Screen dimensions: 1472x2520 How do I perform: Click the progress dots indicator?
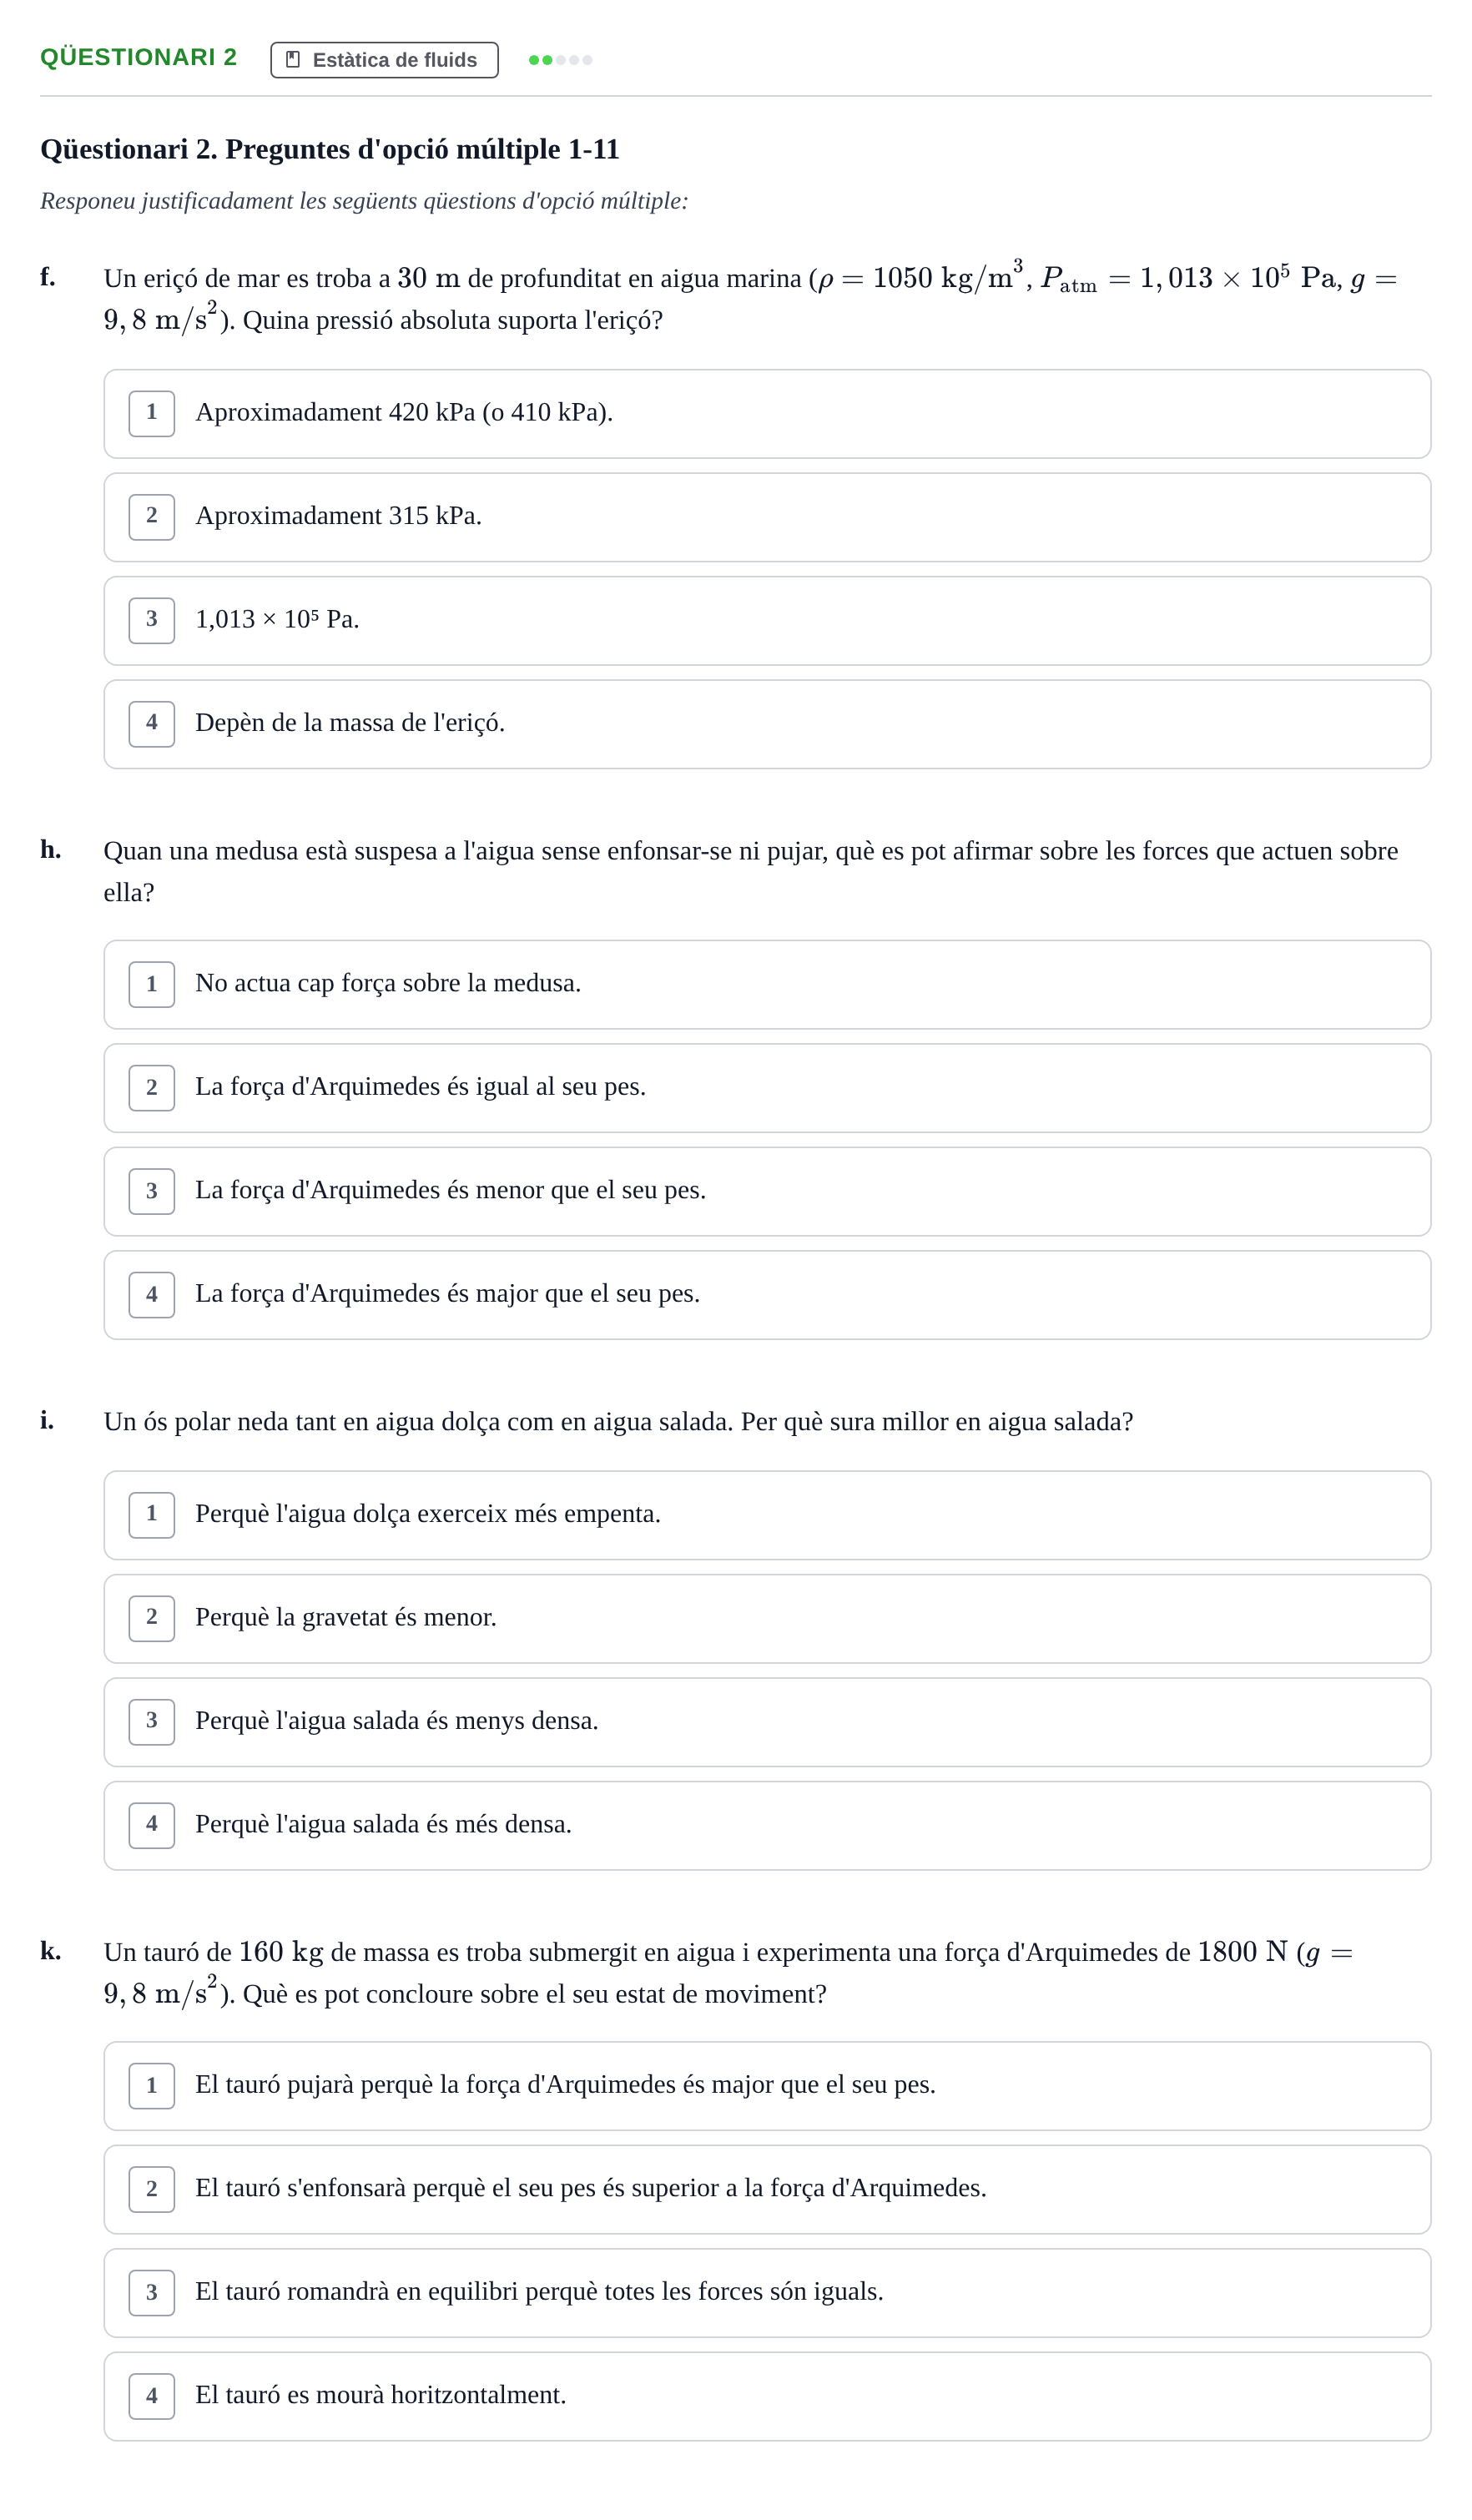560,60
